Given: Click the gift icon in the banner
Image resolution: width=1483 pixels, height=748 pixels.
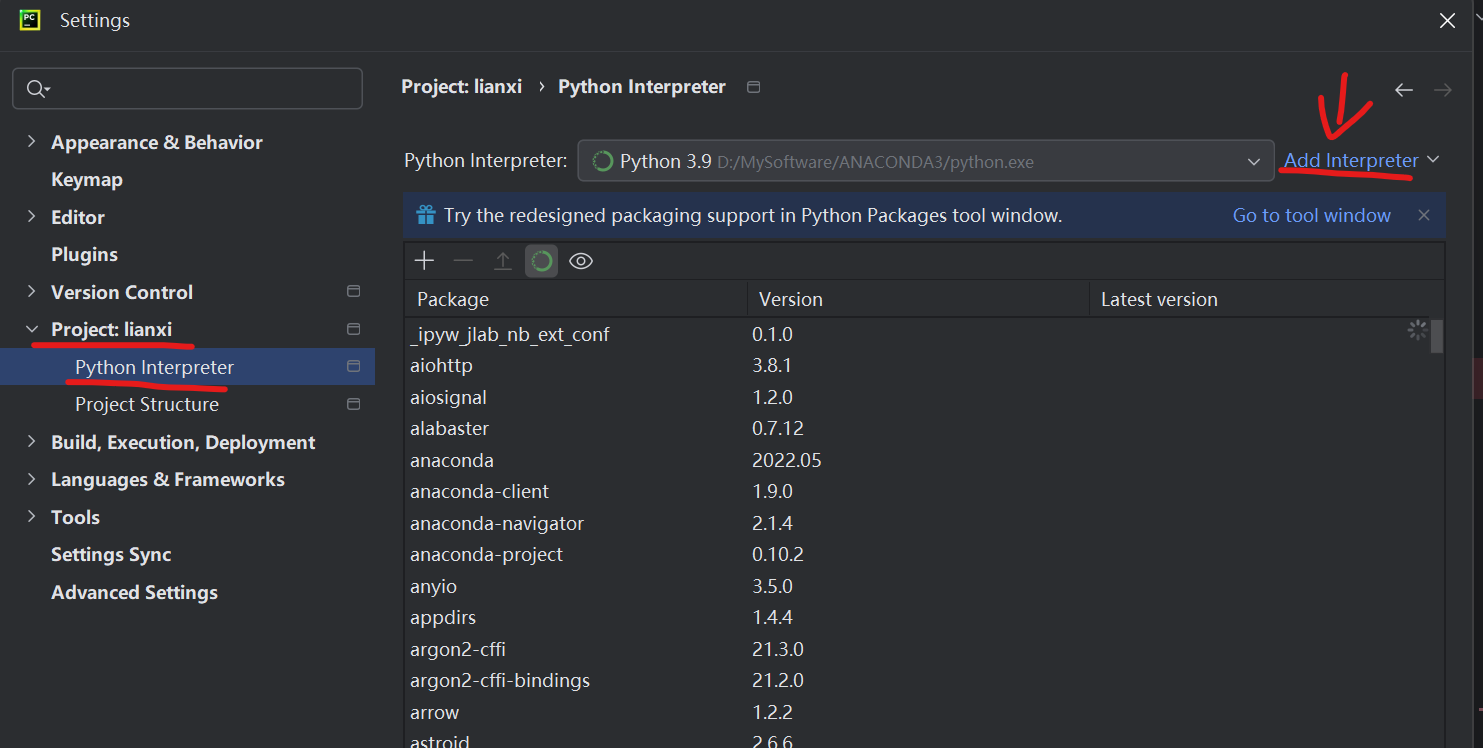Looking at the screenshot, I should point(426,215).
